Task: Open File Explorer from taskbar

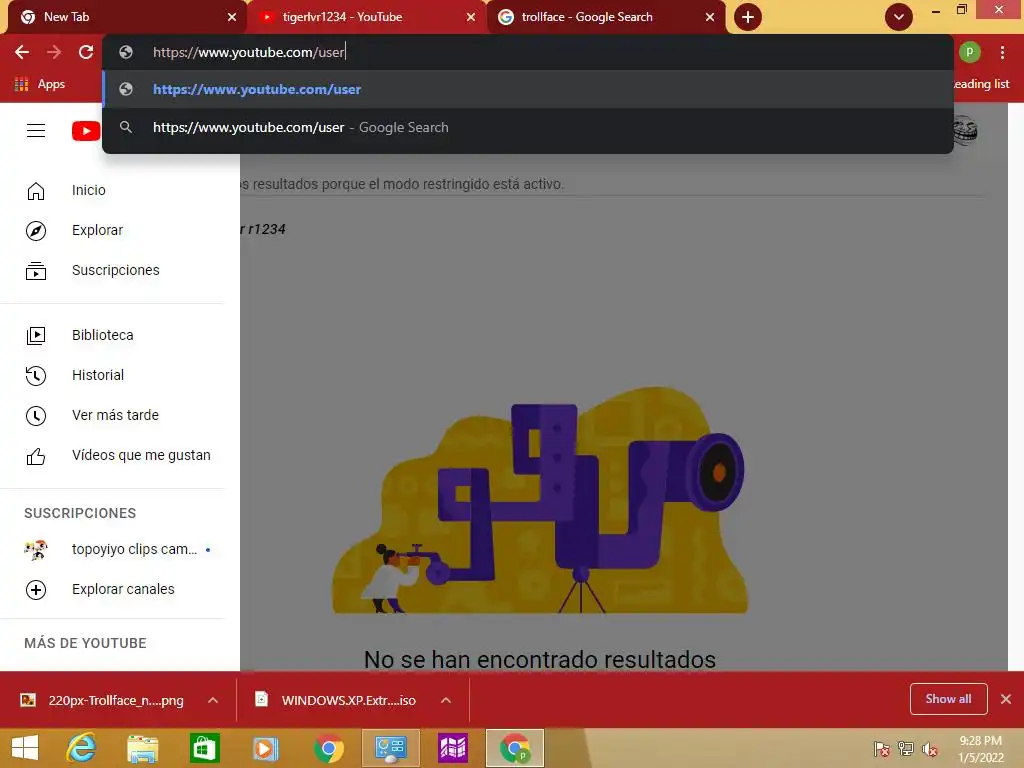Action: pyautogui.click(x=142, y=748)
